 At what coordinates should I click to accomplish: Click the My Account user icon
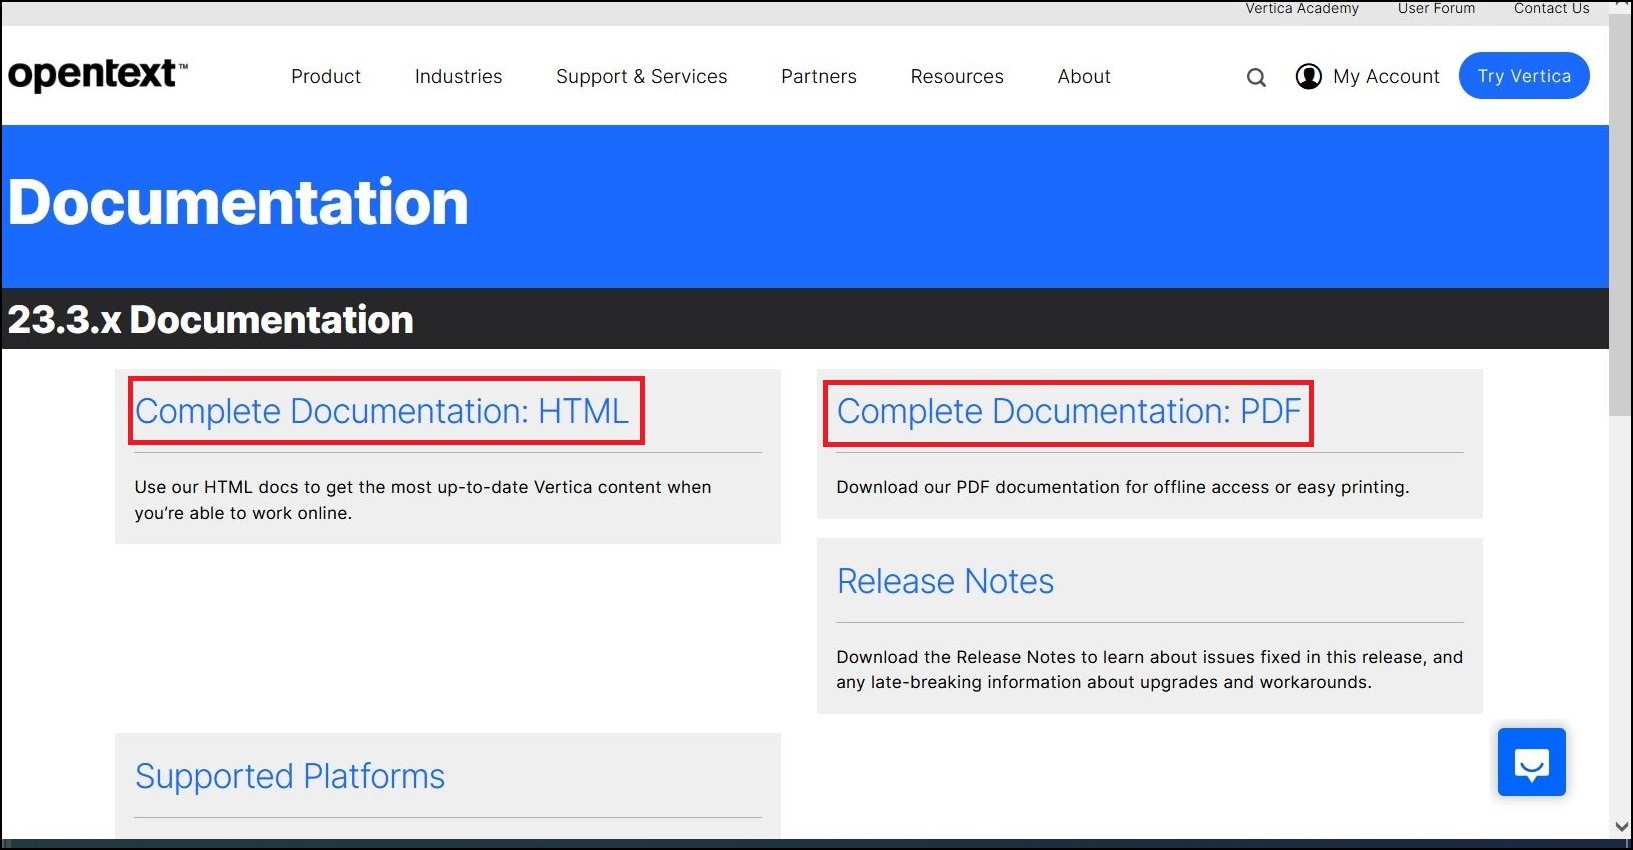pos(1308,76)
